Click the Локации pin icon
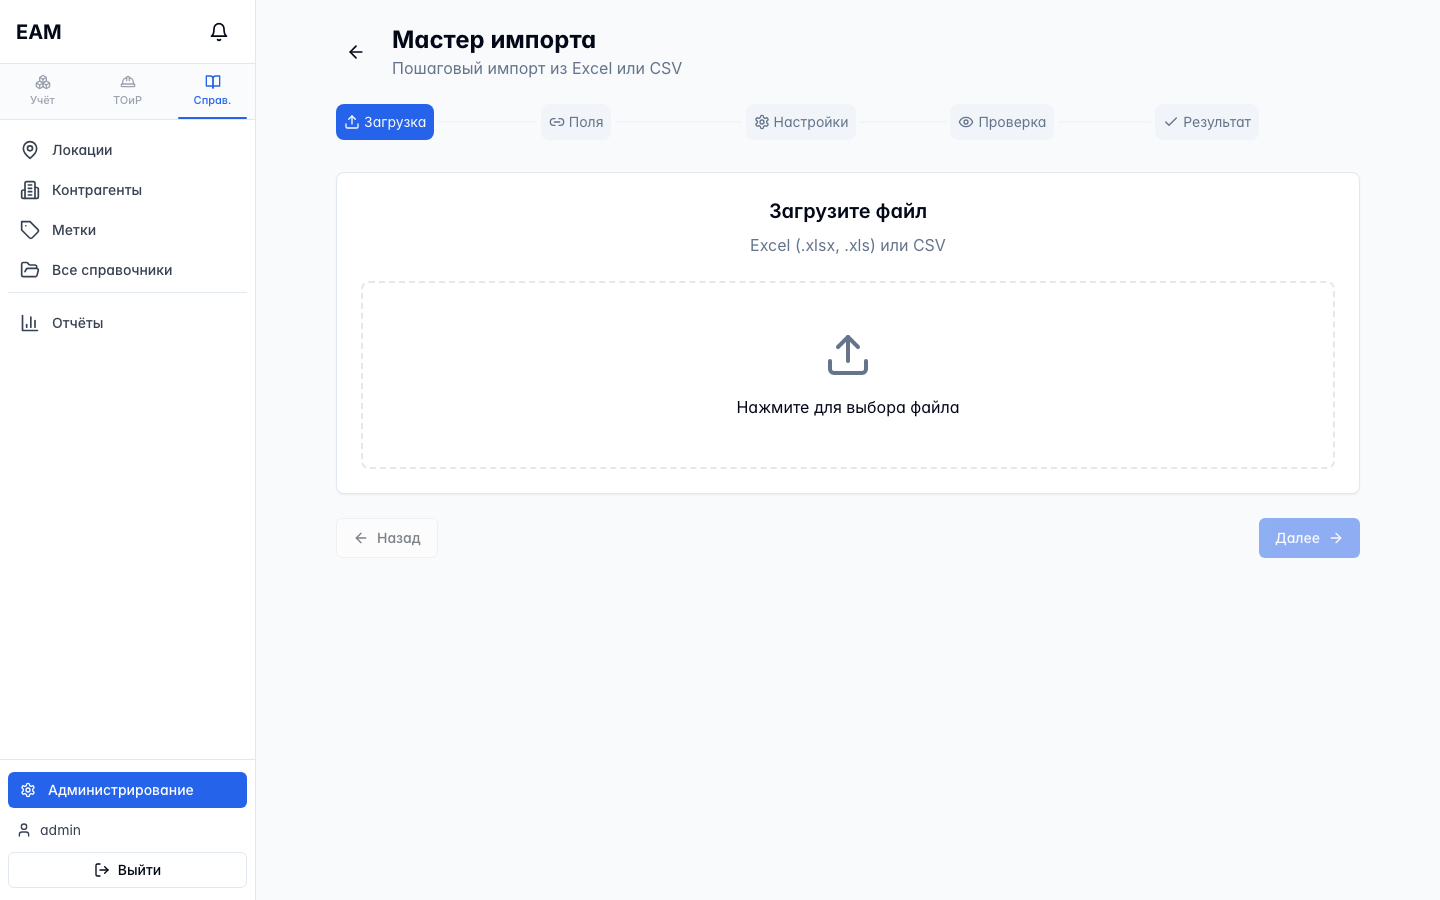 tap(30, 150)
